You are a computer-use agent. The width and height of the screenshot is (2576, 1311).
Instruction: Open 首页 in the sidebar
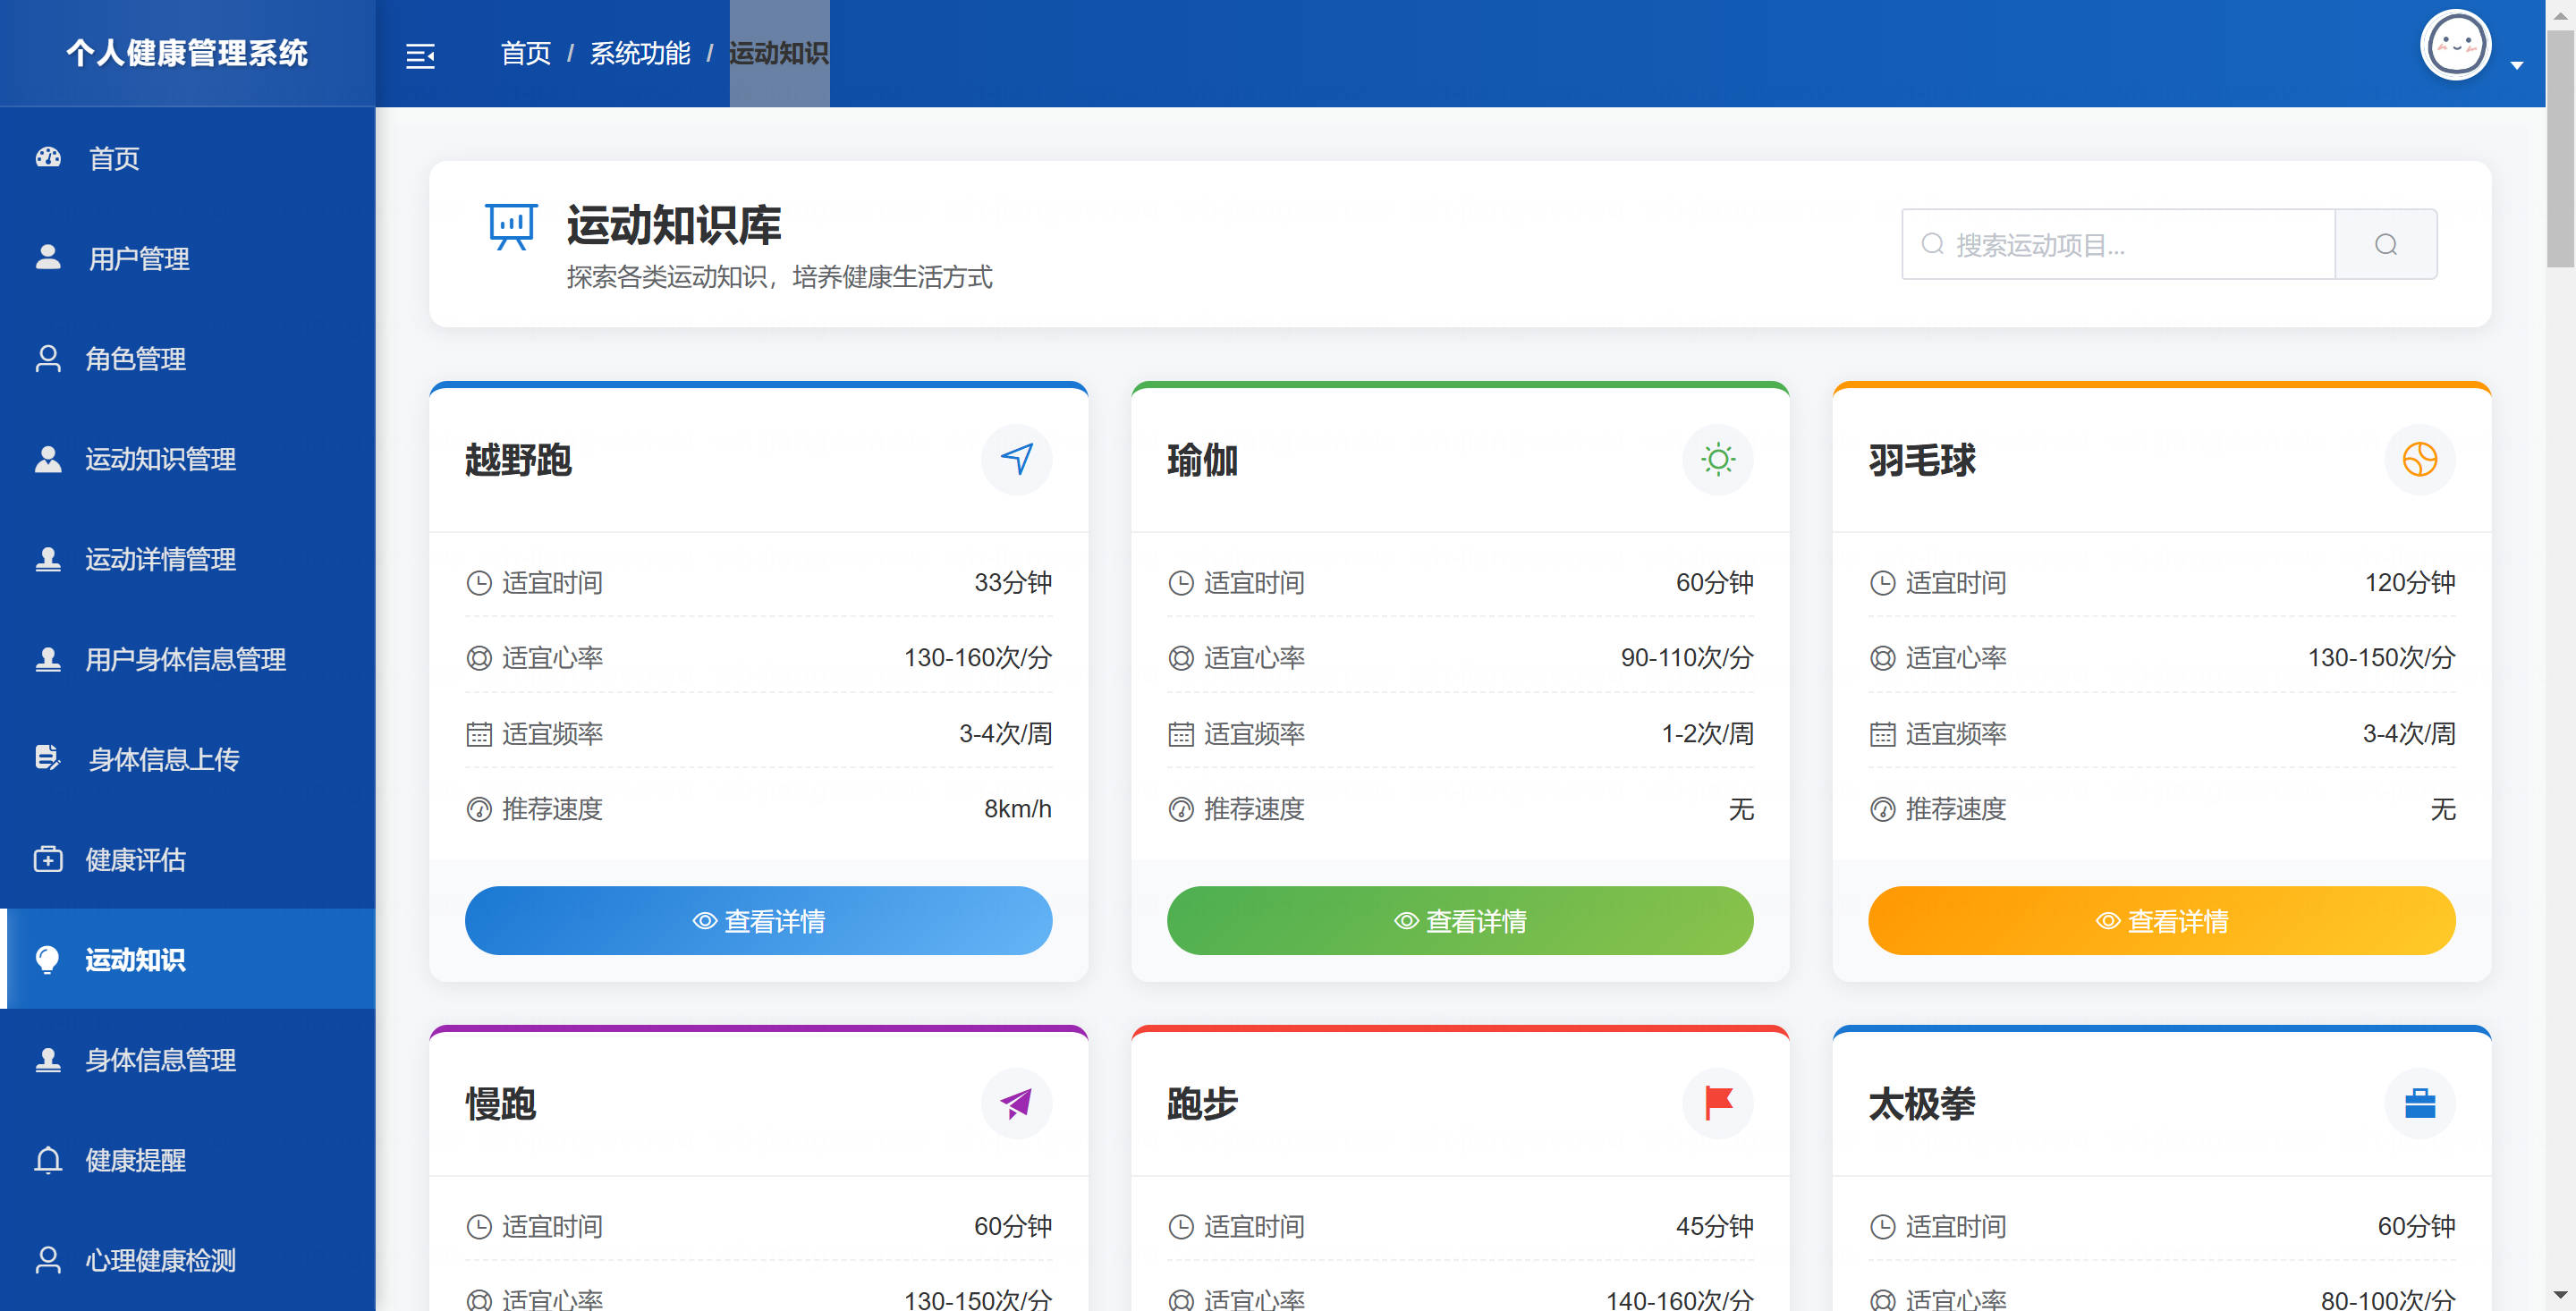point(188,158)
